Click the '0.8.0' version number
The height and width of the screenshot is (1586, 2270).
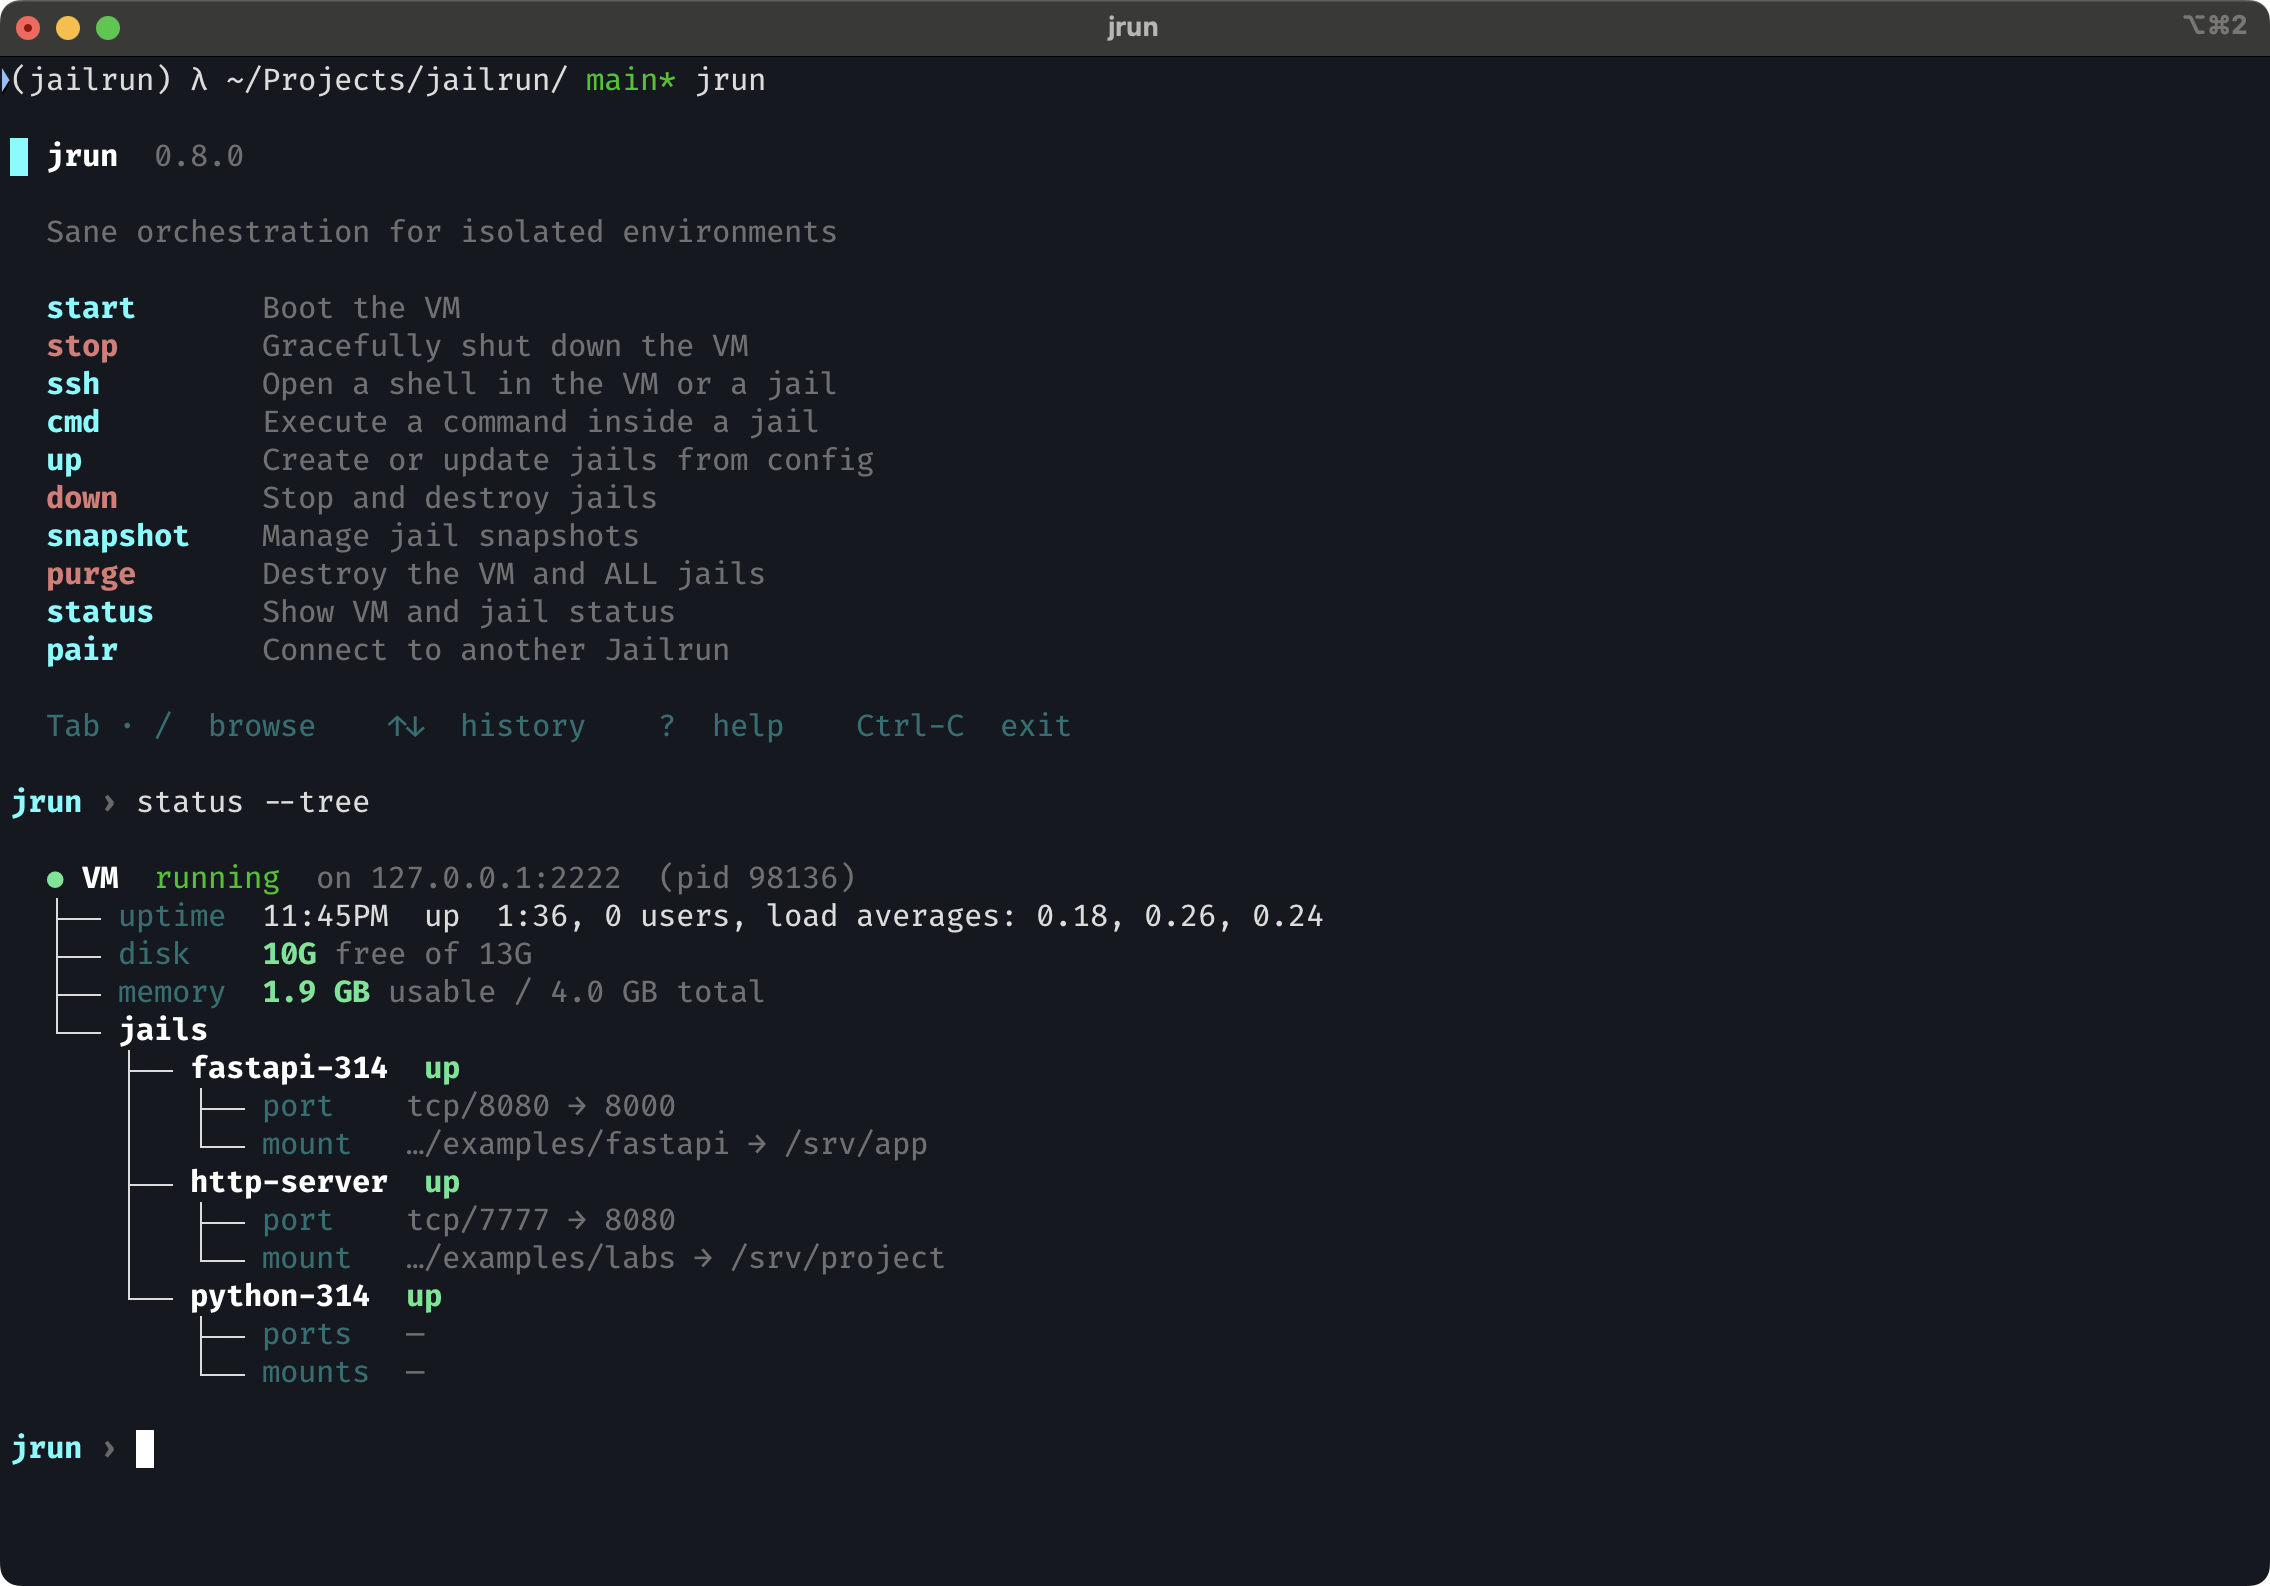[x=199, y=156]
